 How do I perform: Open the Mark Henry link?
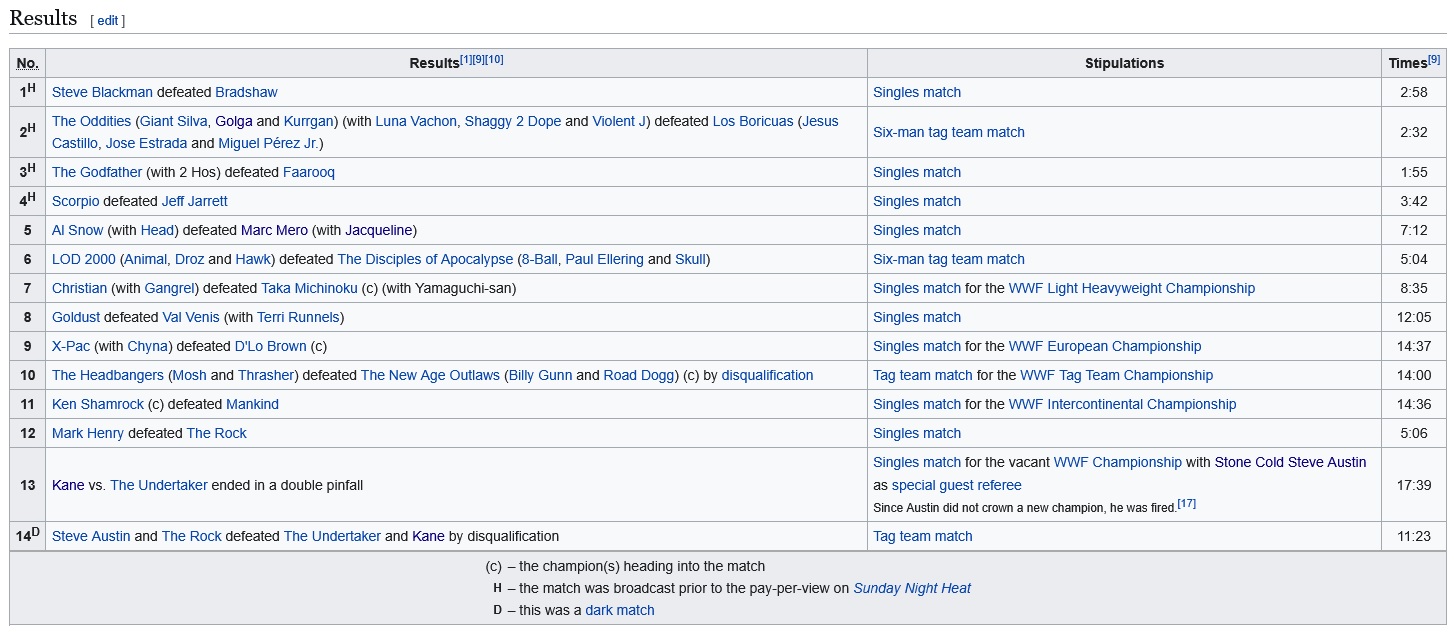tap(88, 433)
